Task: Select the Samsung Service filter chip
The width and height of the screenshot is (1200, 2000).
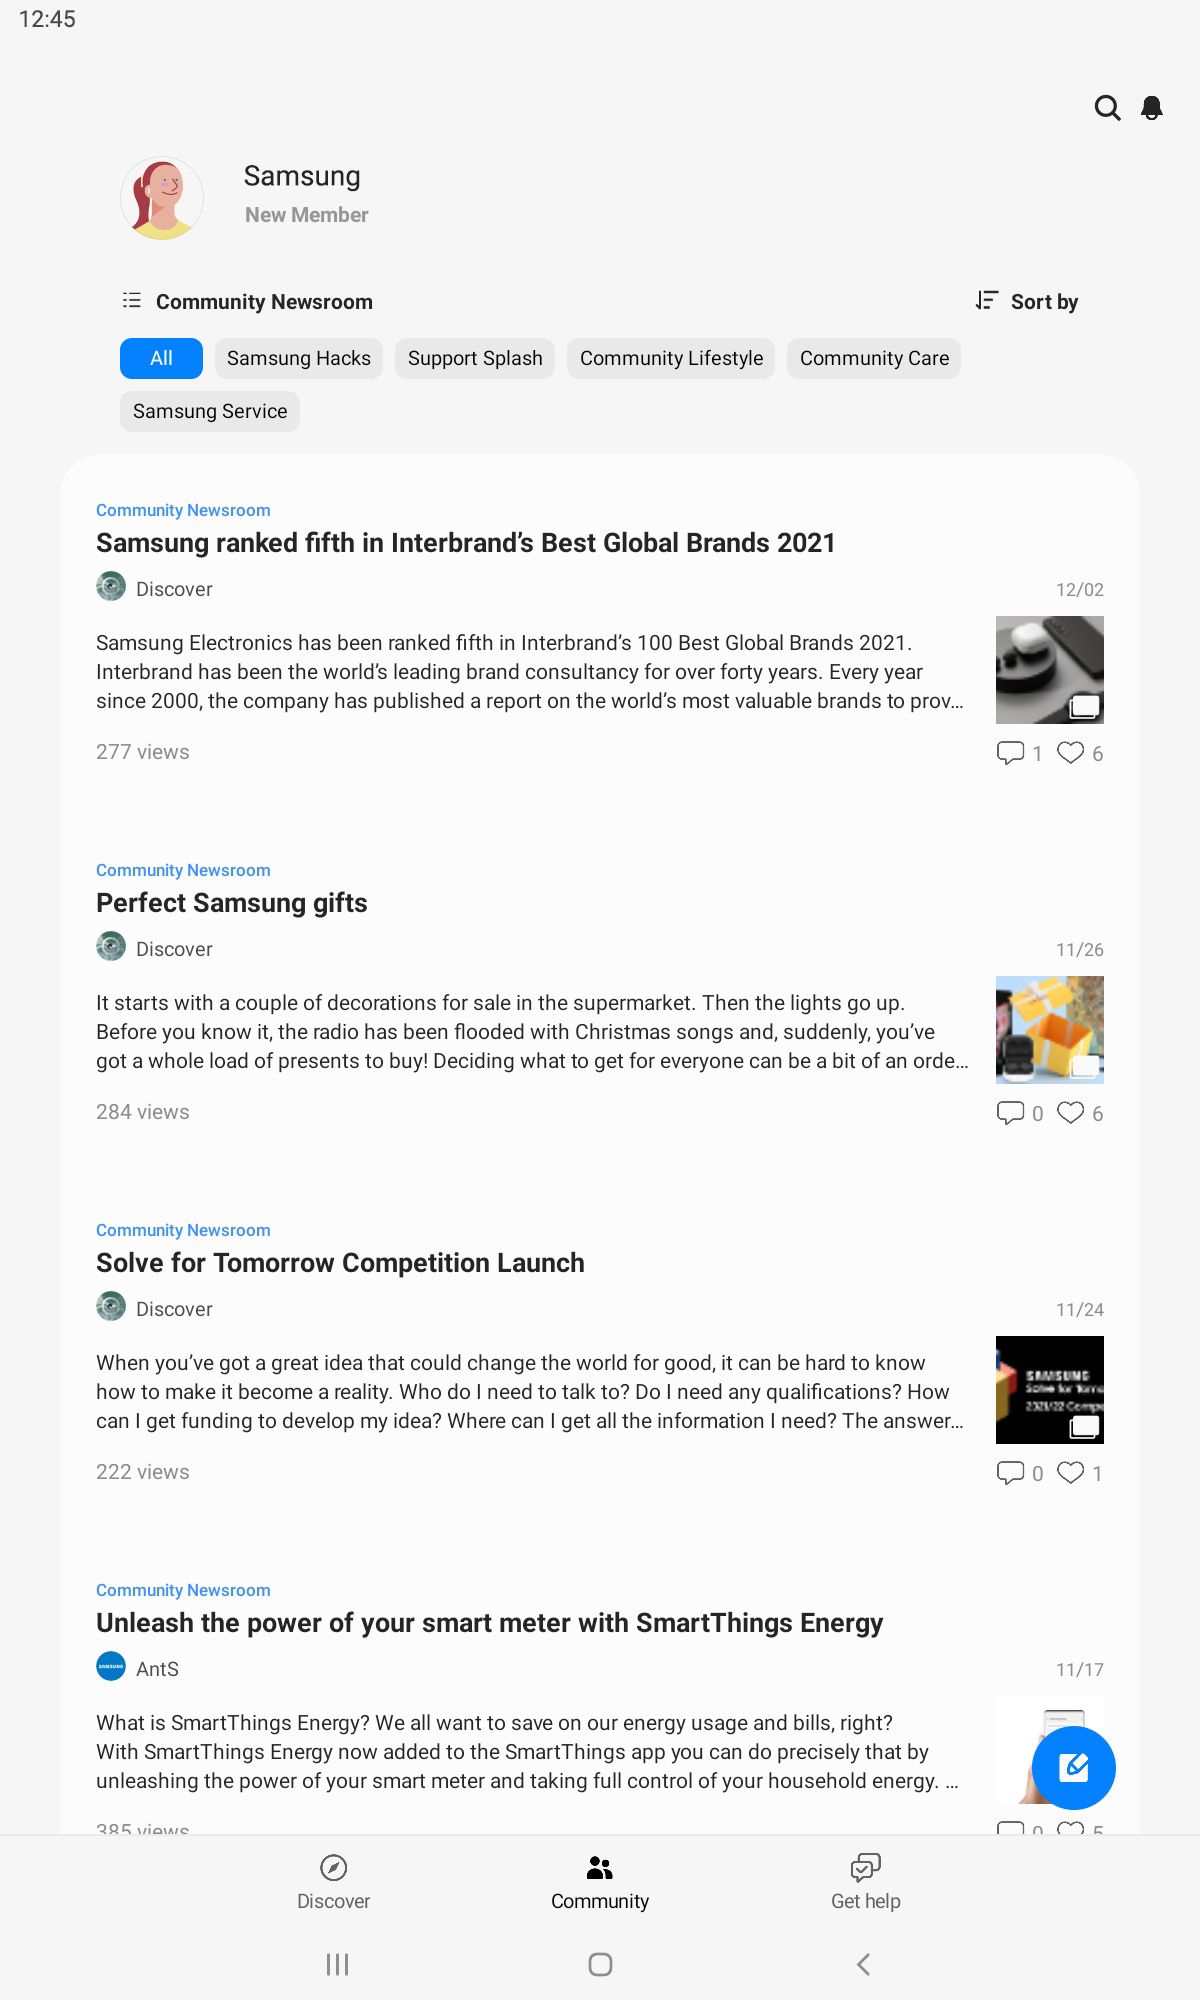Action: pos(210,411)
